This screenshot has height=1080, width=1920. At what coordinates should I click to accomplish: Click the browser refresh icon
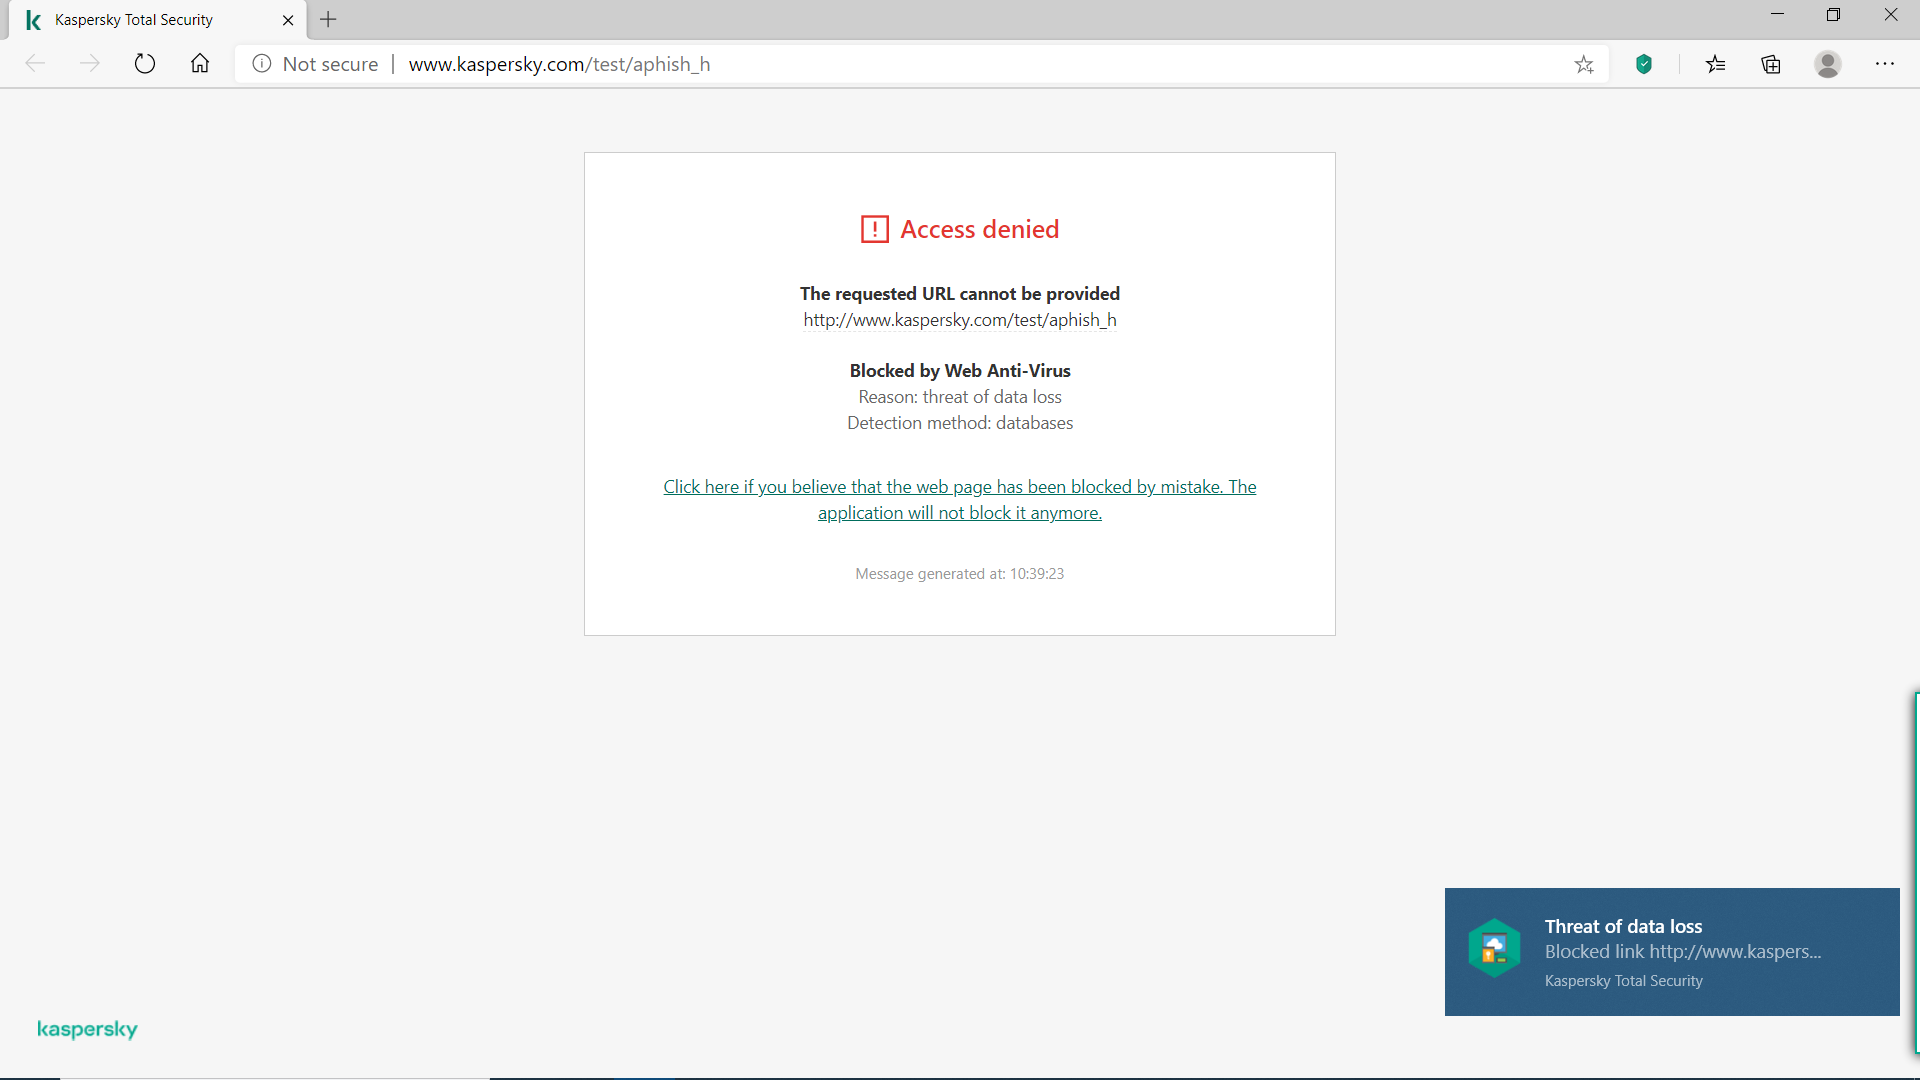click(145, 64)
